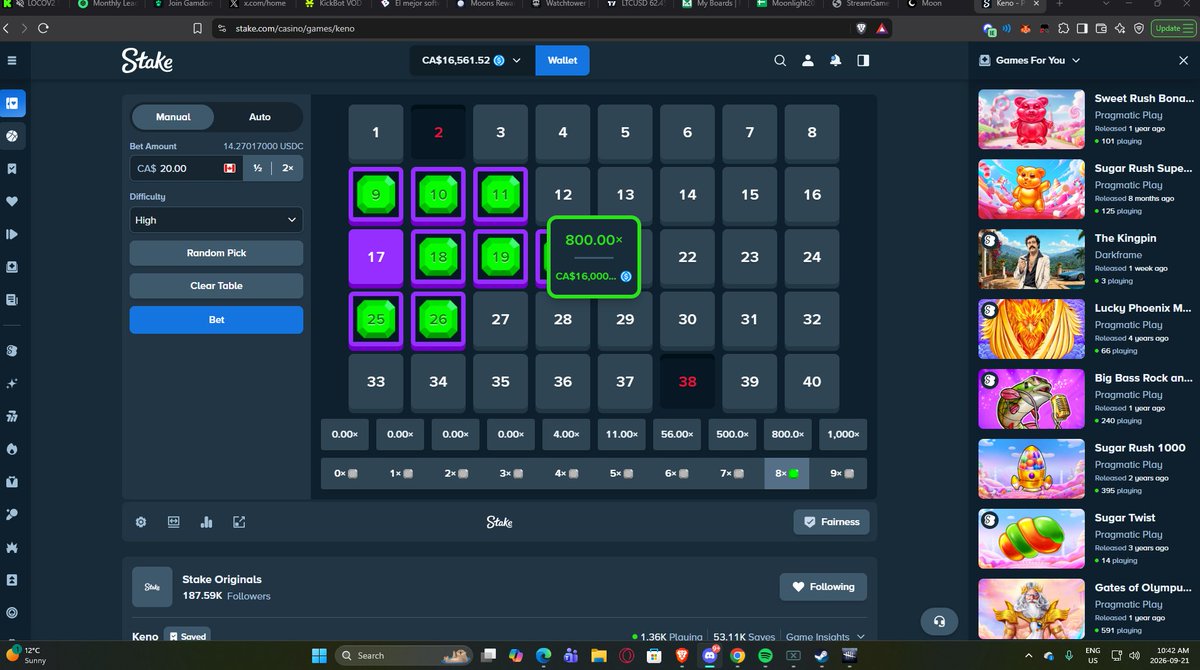Click the 8× hits indicator cell
The image size is (1200, 670).
tap(788, 473)
